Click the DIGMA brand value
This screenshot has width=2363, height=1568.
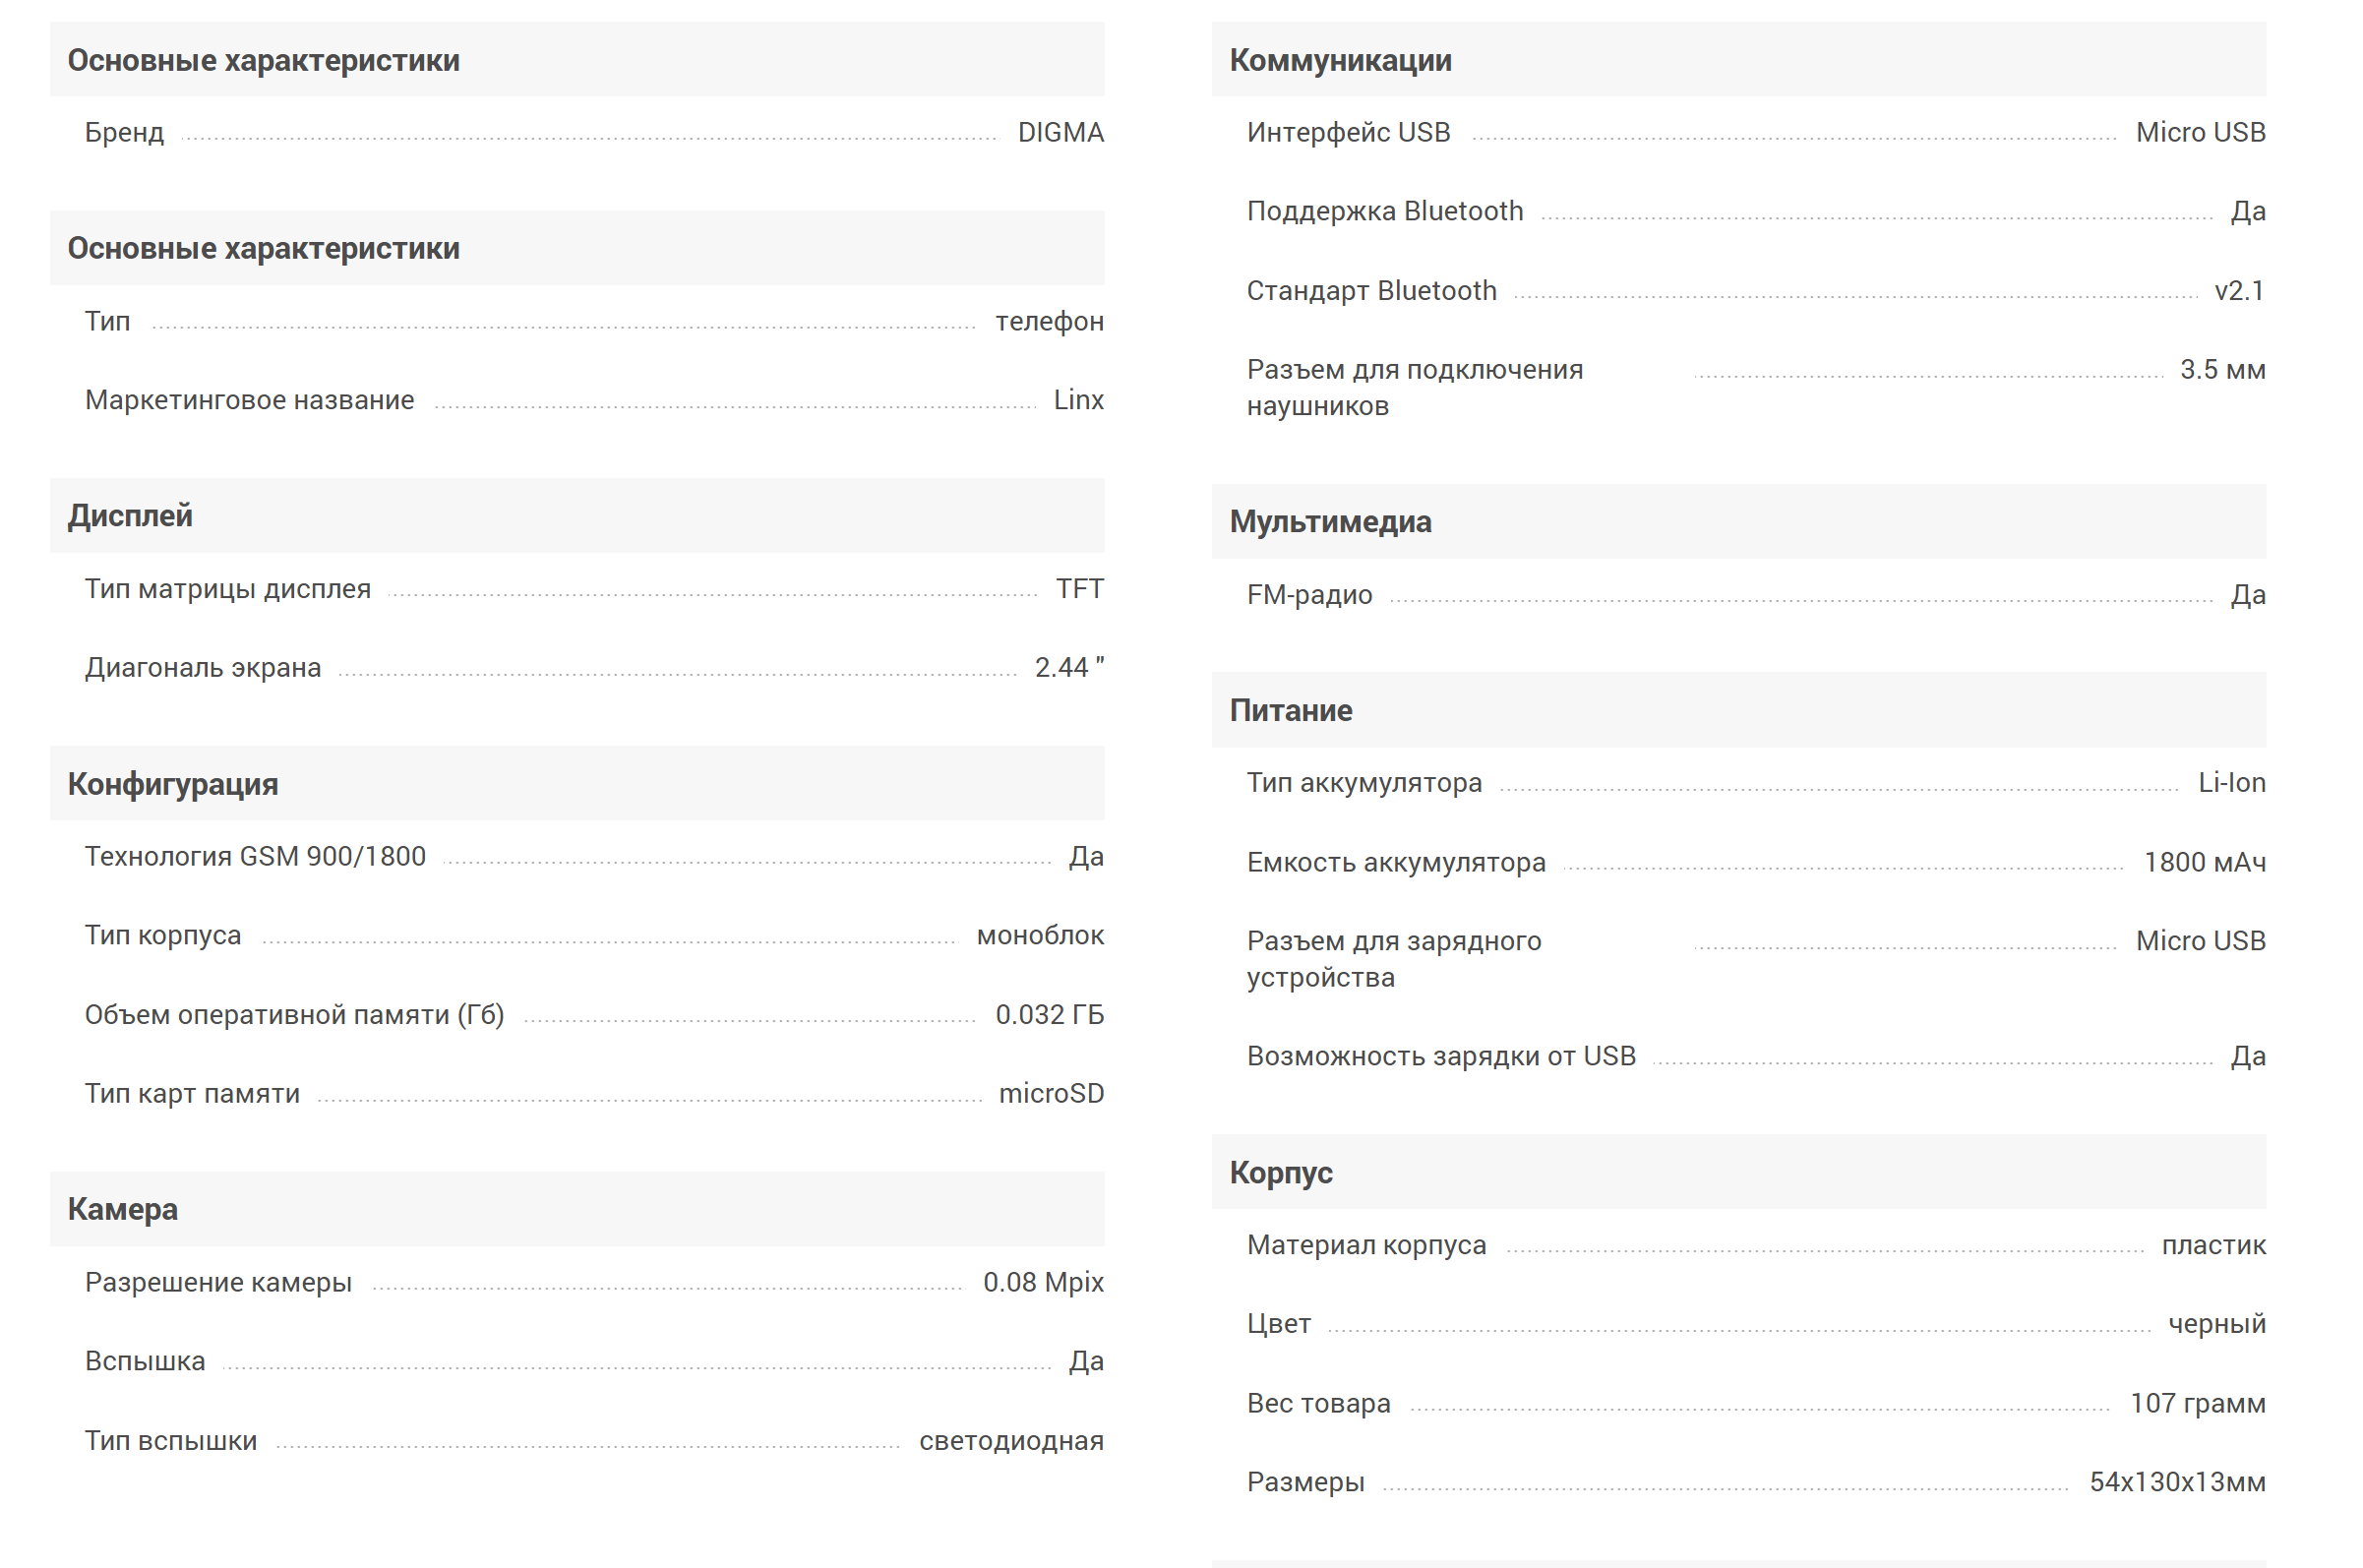1060,132
